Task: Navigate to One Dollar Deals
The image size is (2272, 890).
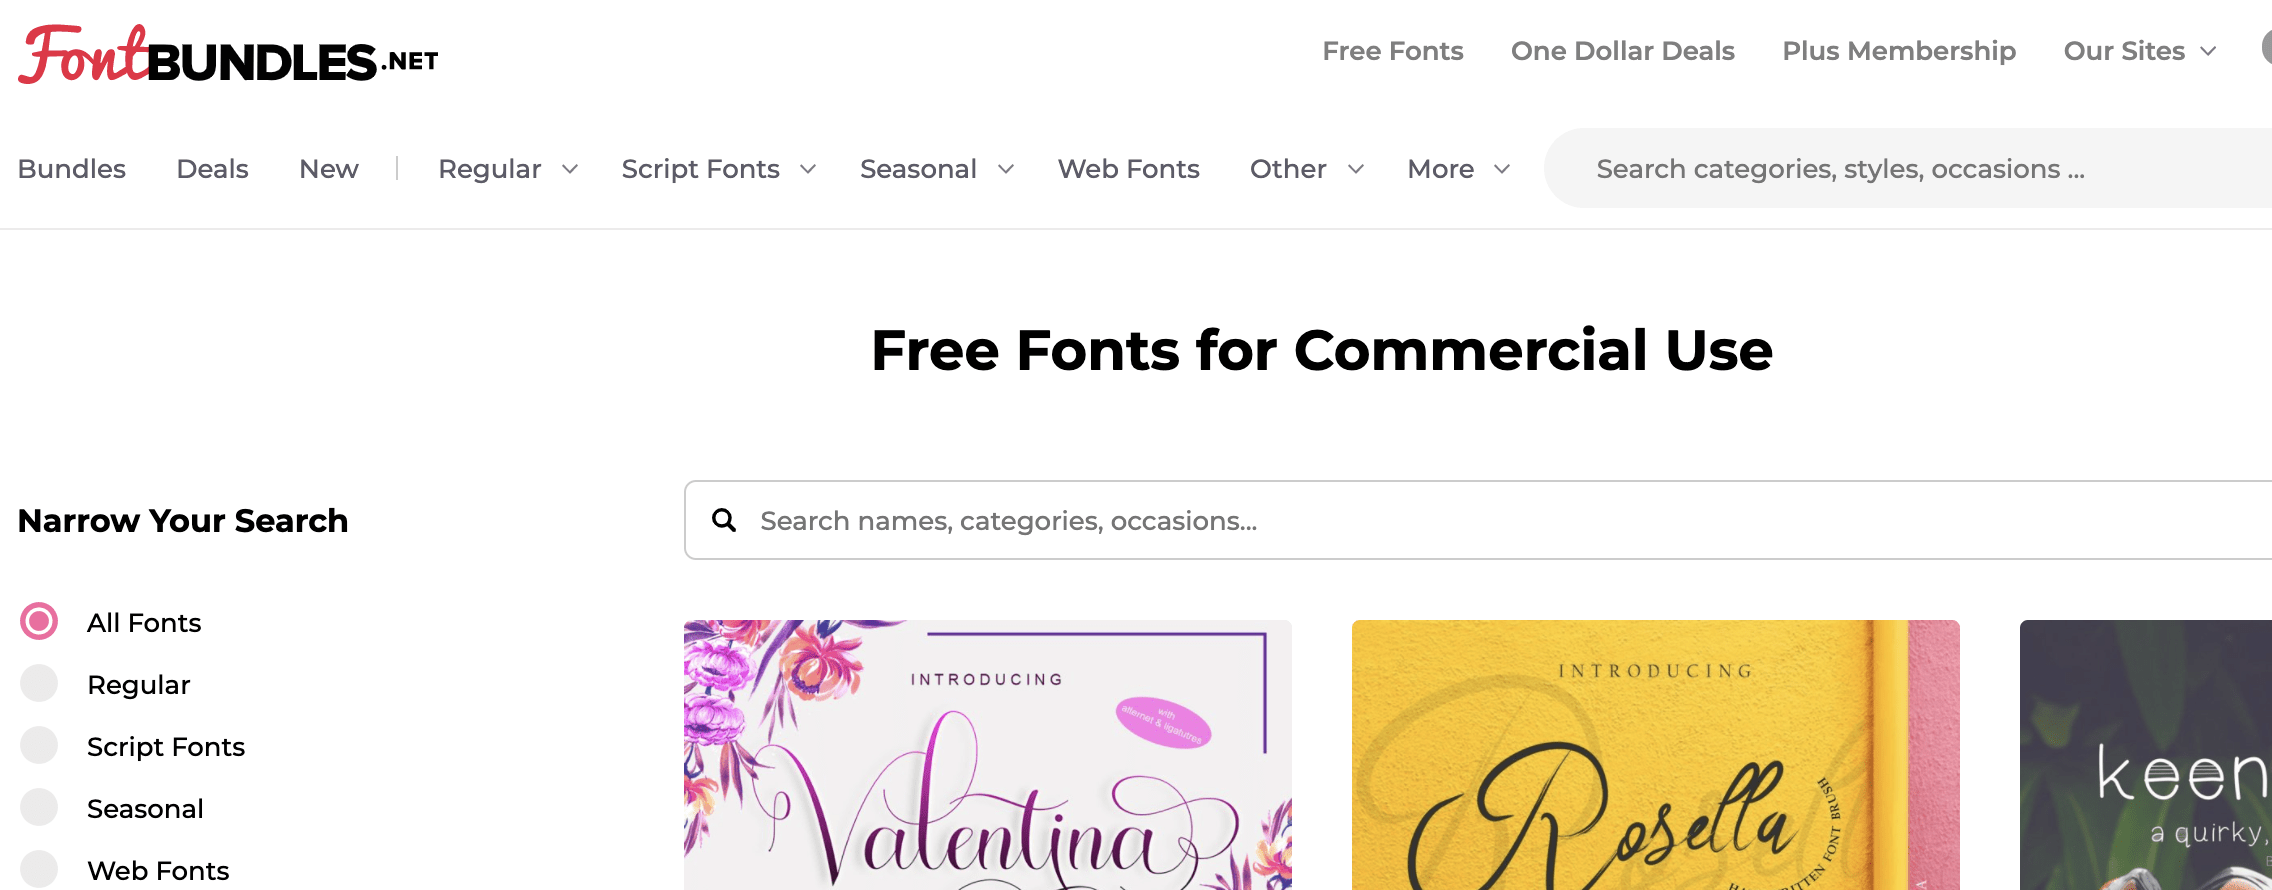Action: 1622,50
